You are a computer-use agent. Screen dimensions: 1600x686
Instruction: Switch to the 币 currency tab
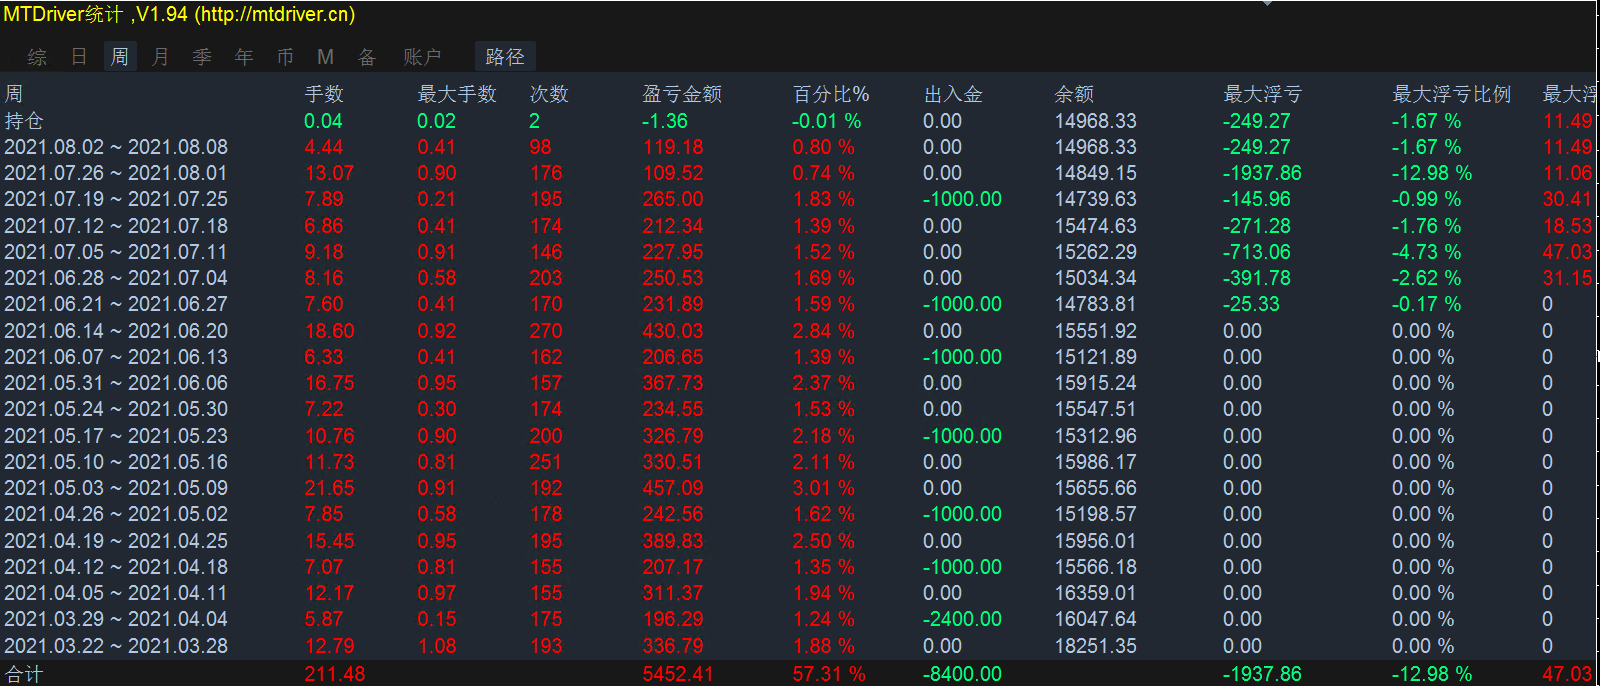pos(285,57)
